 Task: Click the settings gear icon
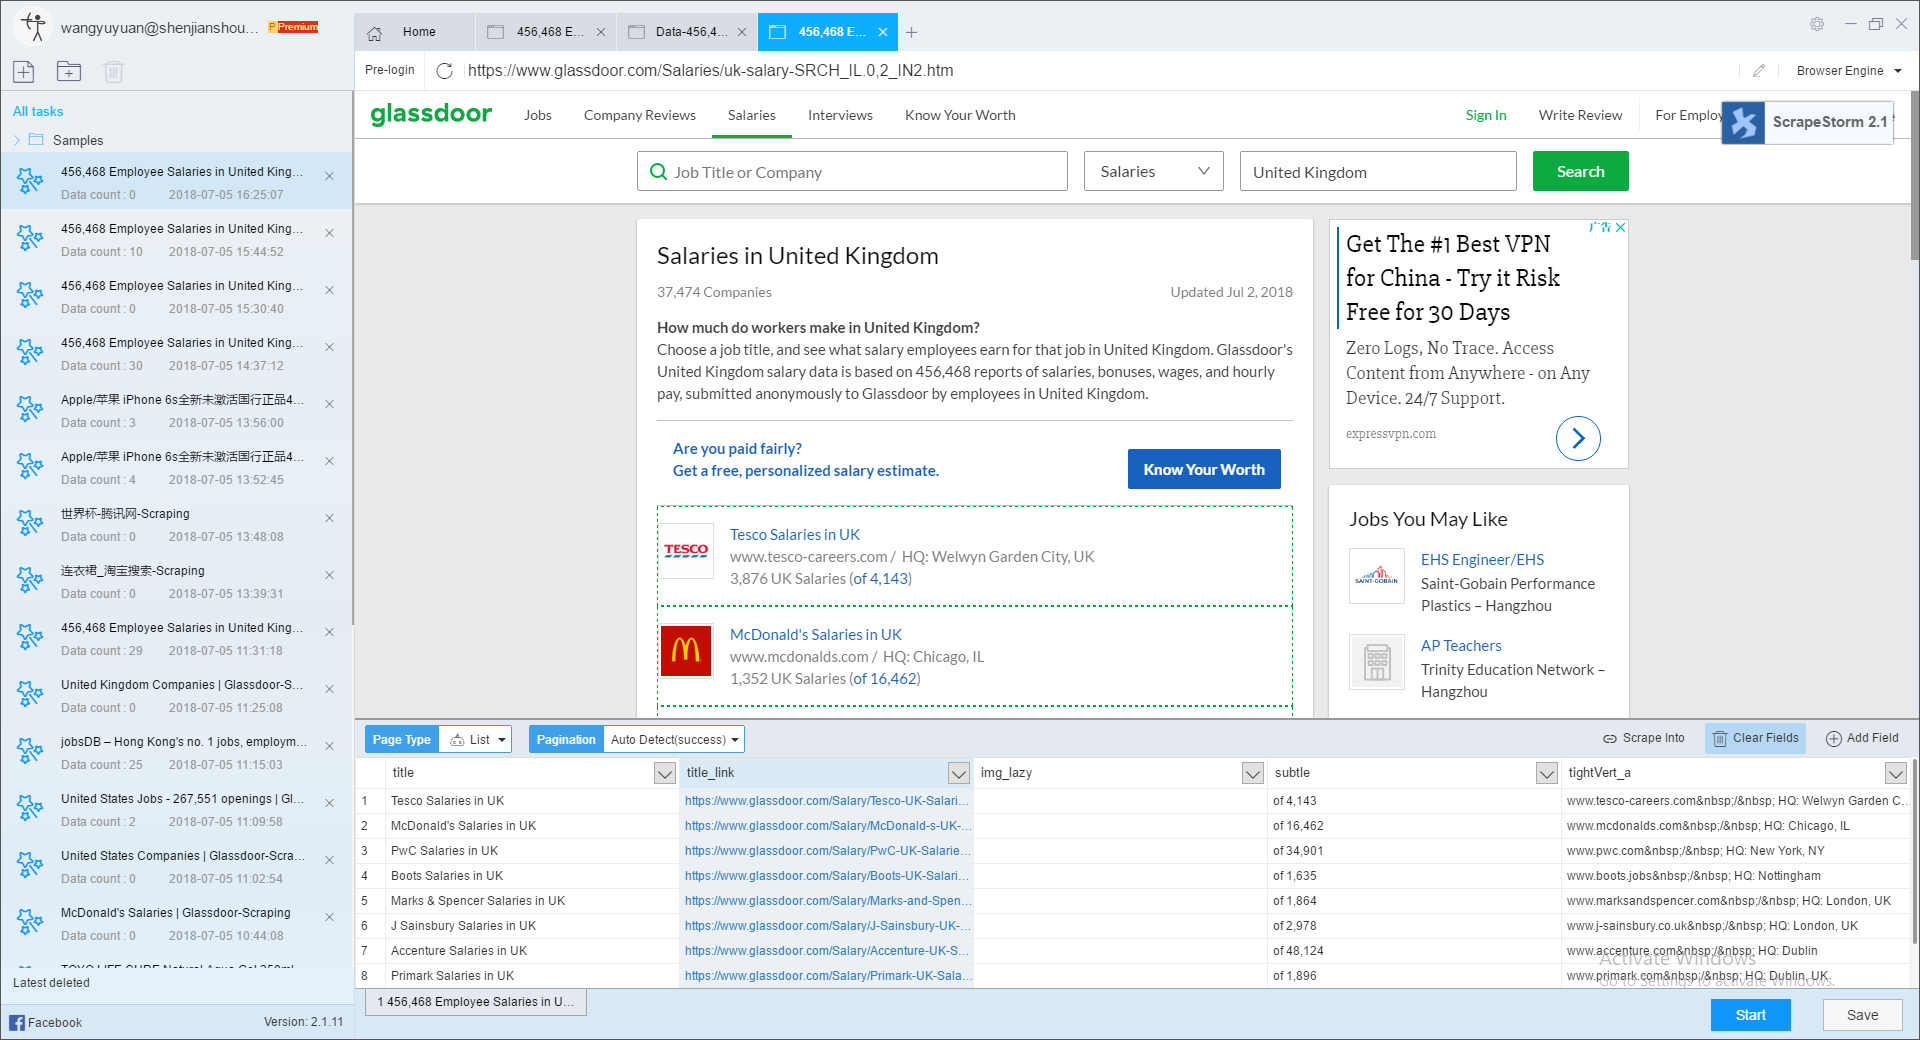point(1816,24)
